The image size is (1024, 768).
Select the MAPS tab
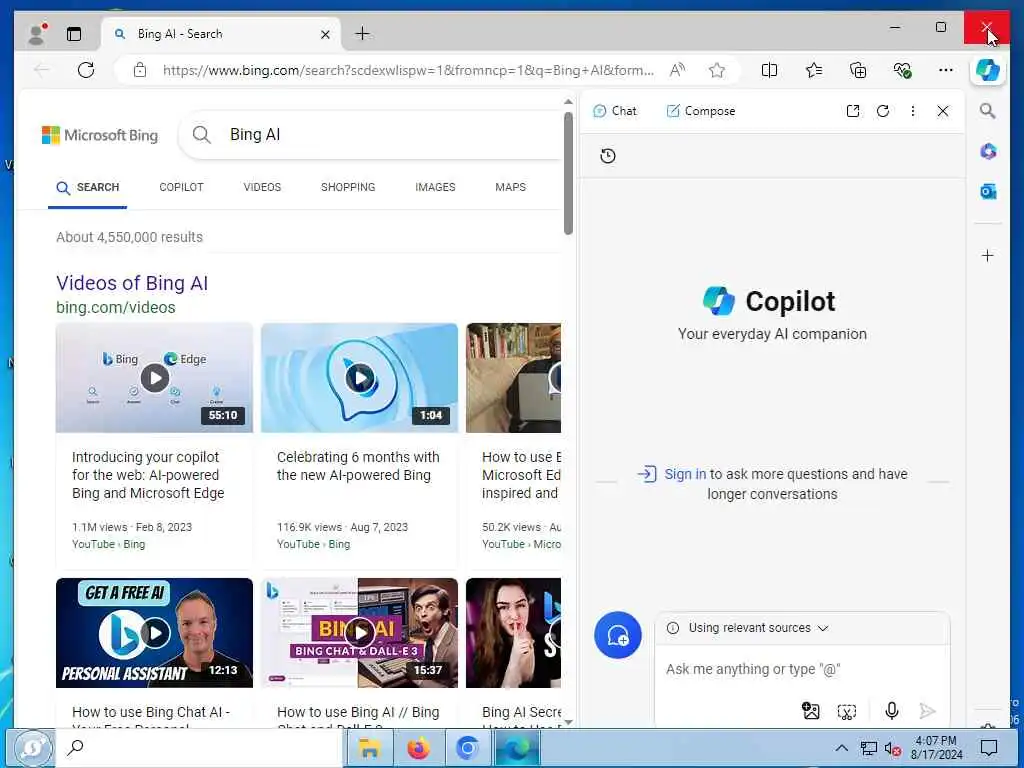tap(510, 187)
